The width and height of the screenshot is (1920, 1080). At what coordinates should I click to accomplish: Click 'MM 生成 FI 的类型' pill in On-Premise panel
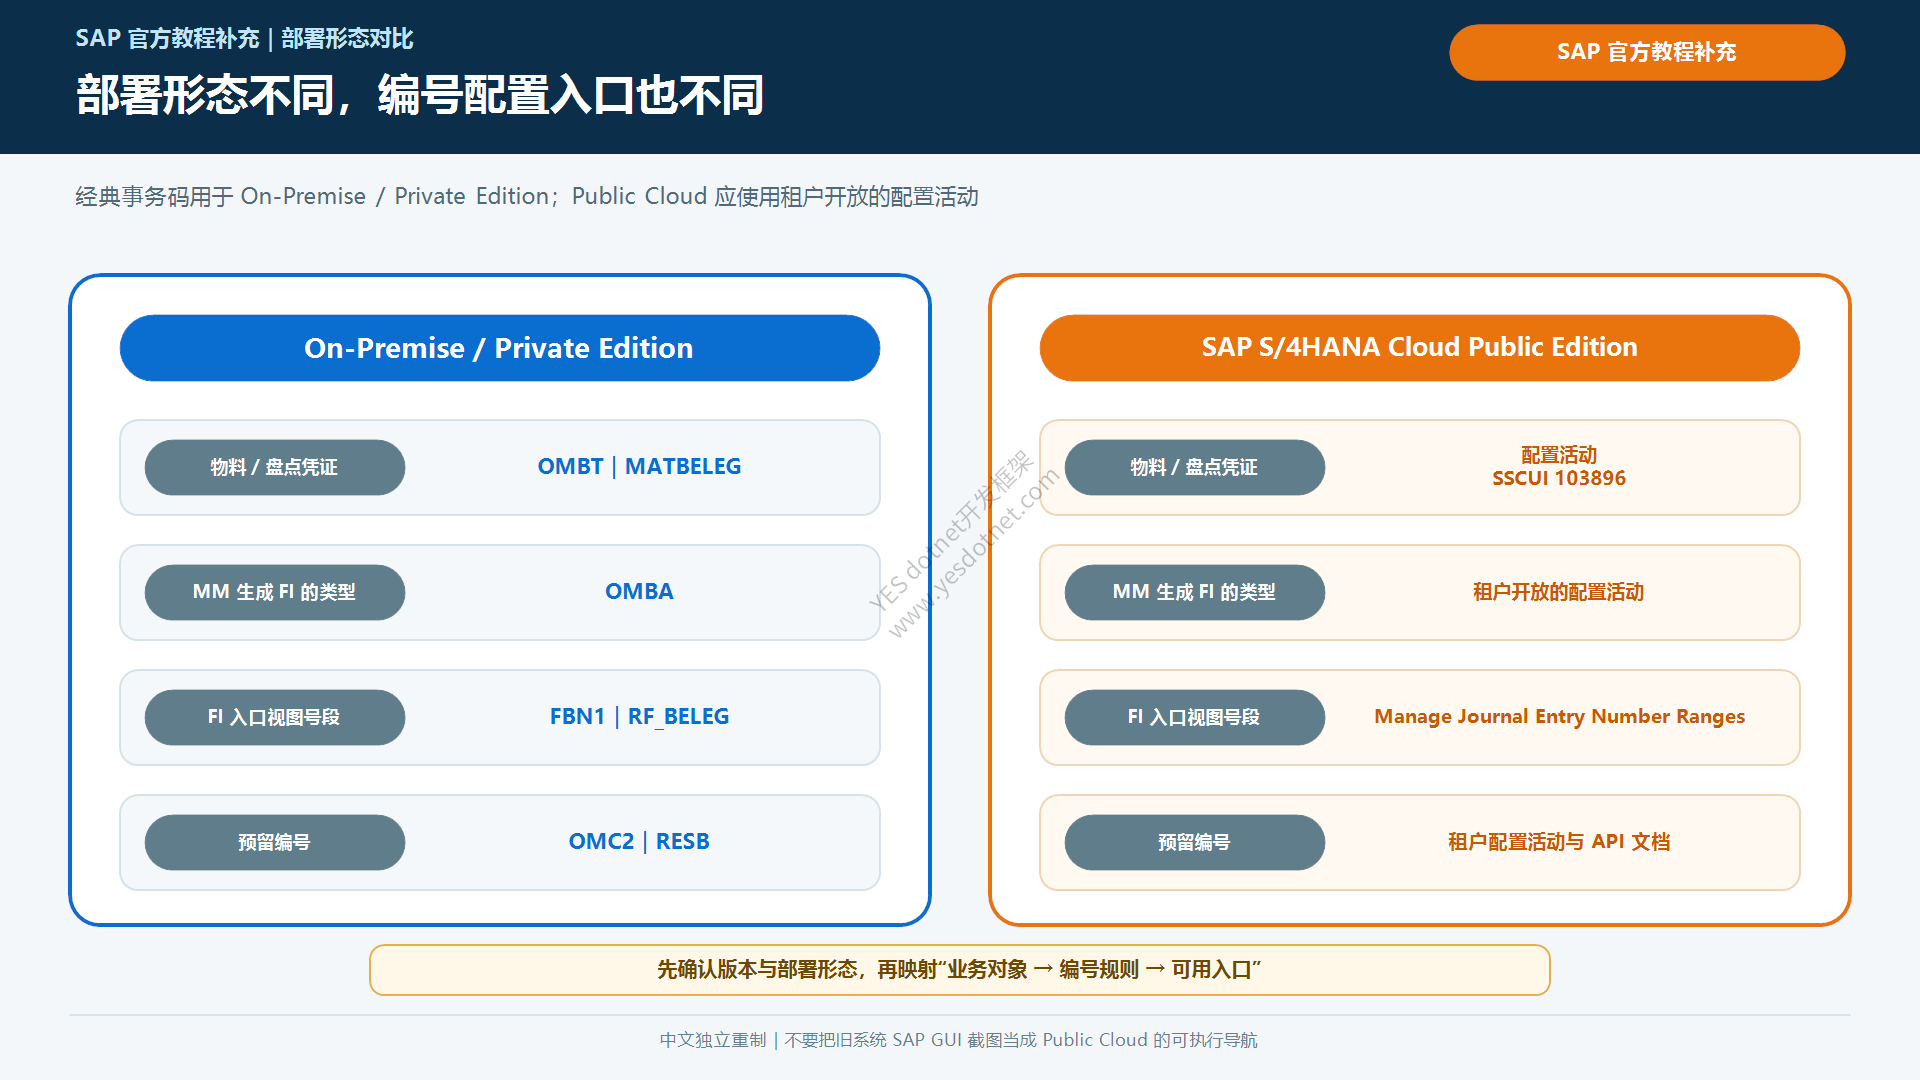click(x=275, y=592)
